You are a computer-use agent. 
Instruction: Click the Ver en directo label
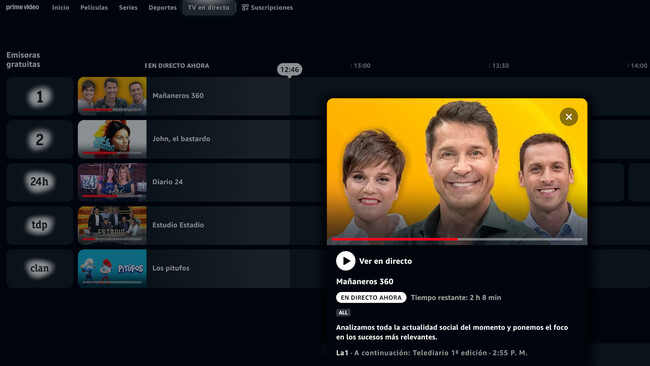point(386,261)
